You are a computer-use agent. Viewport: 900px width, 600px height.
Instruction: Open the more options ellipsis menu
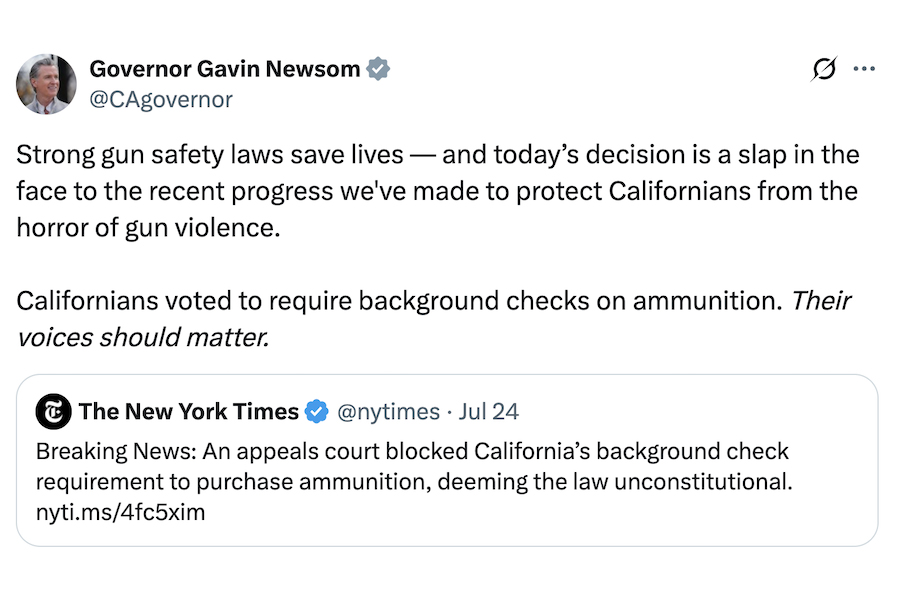pyautogui.click(x=862, y=68)
